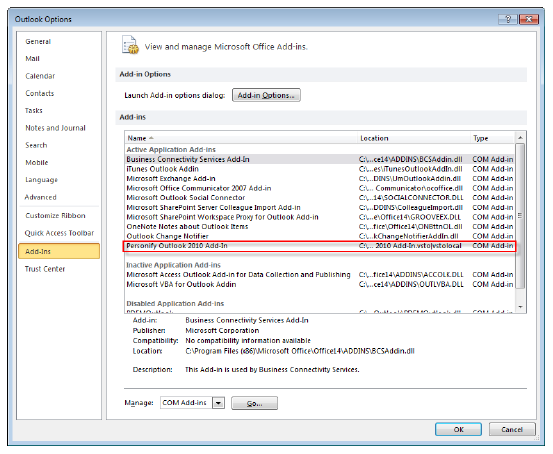
Task: Select the Personify Outlook 2010 Add-In row
Action: point(320,246)
